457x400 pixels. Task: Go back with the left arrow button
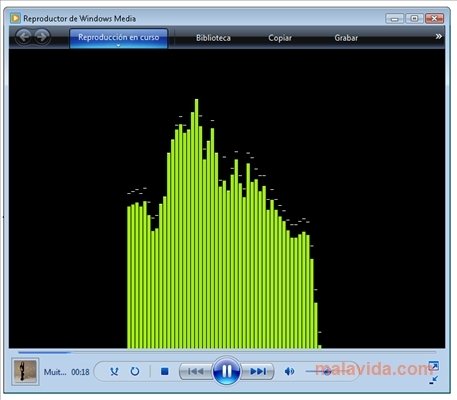coord(23,37)
